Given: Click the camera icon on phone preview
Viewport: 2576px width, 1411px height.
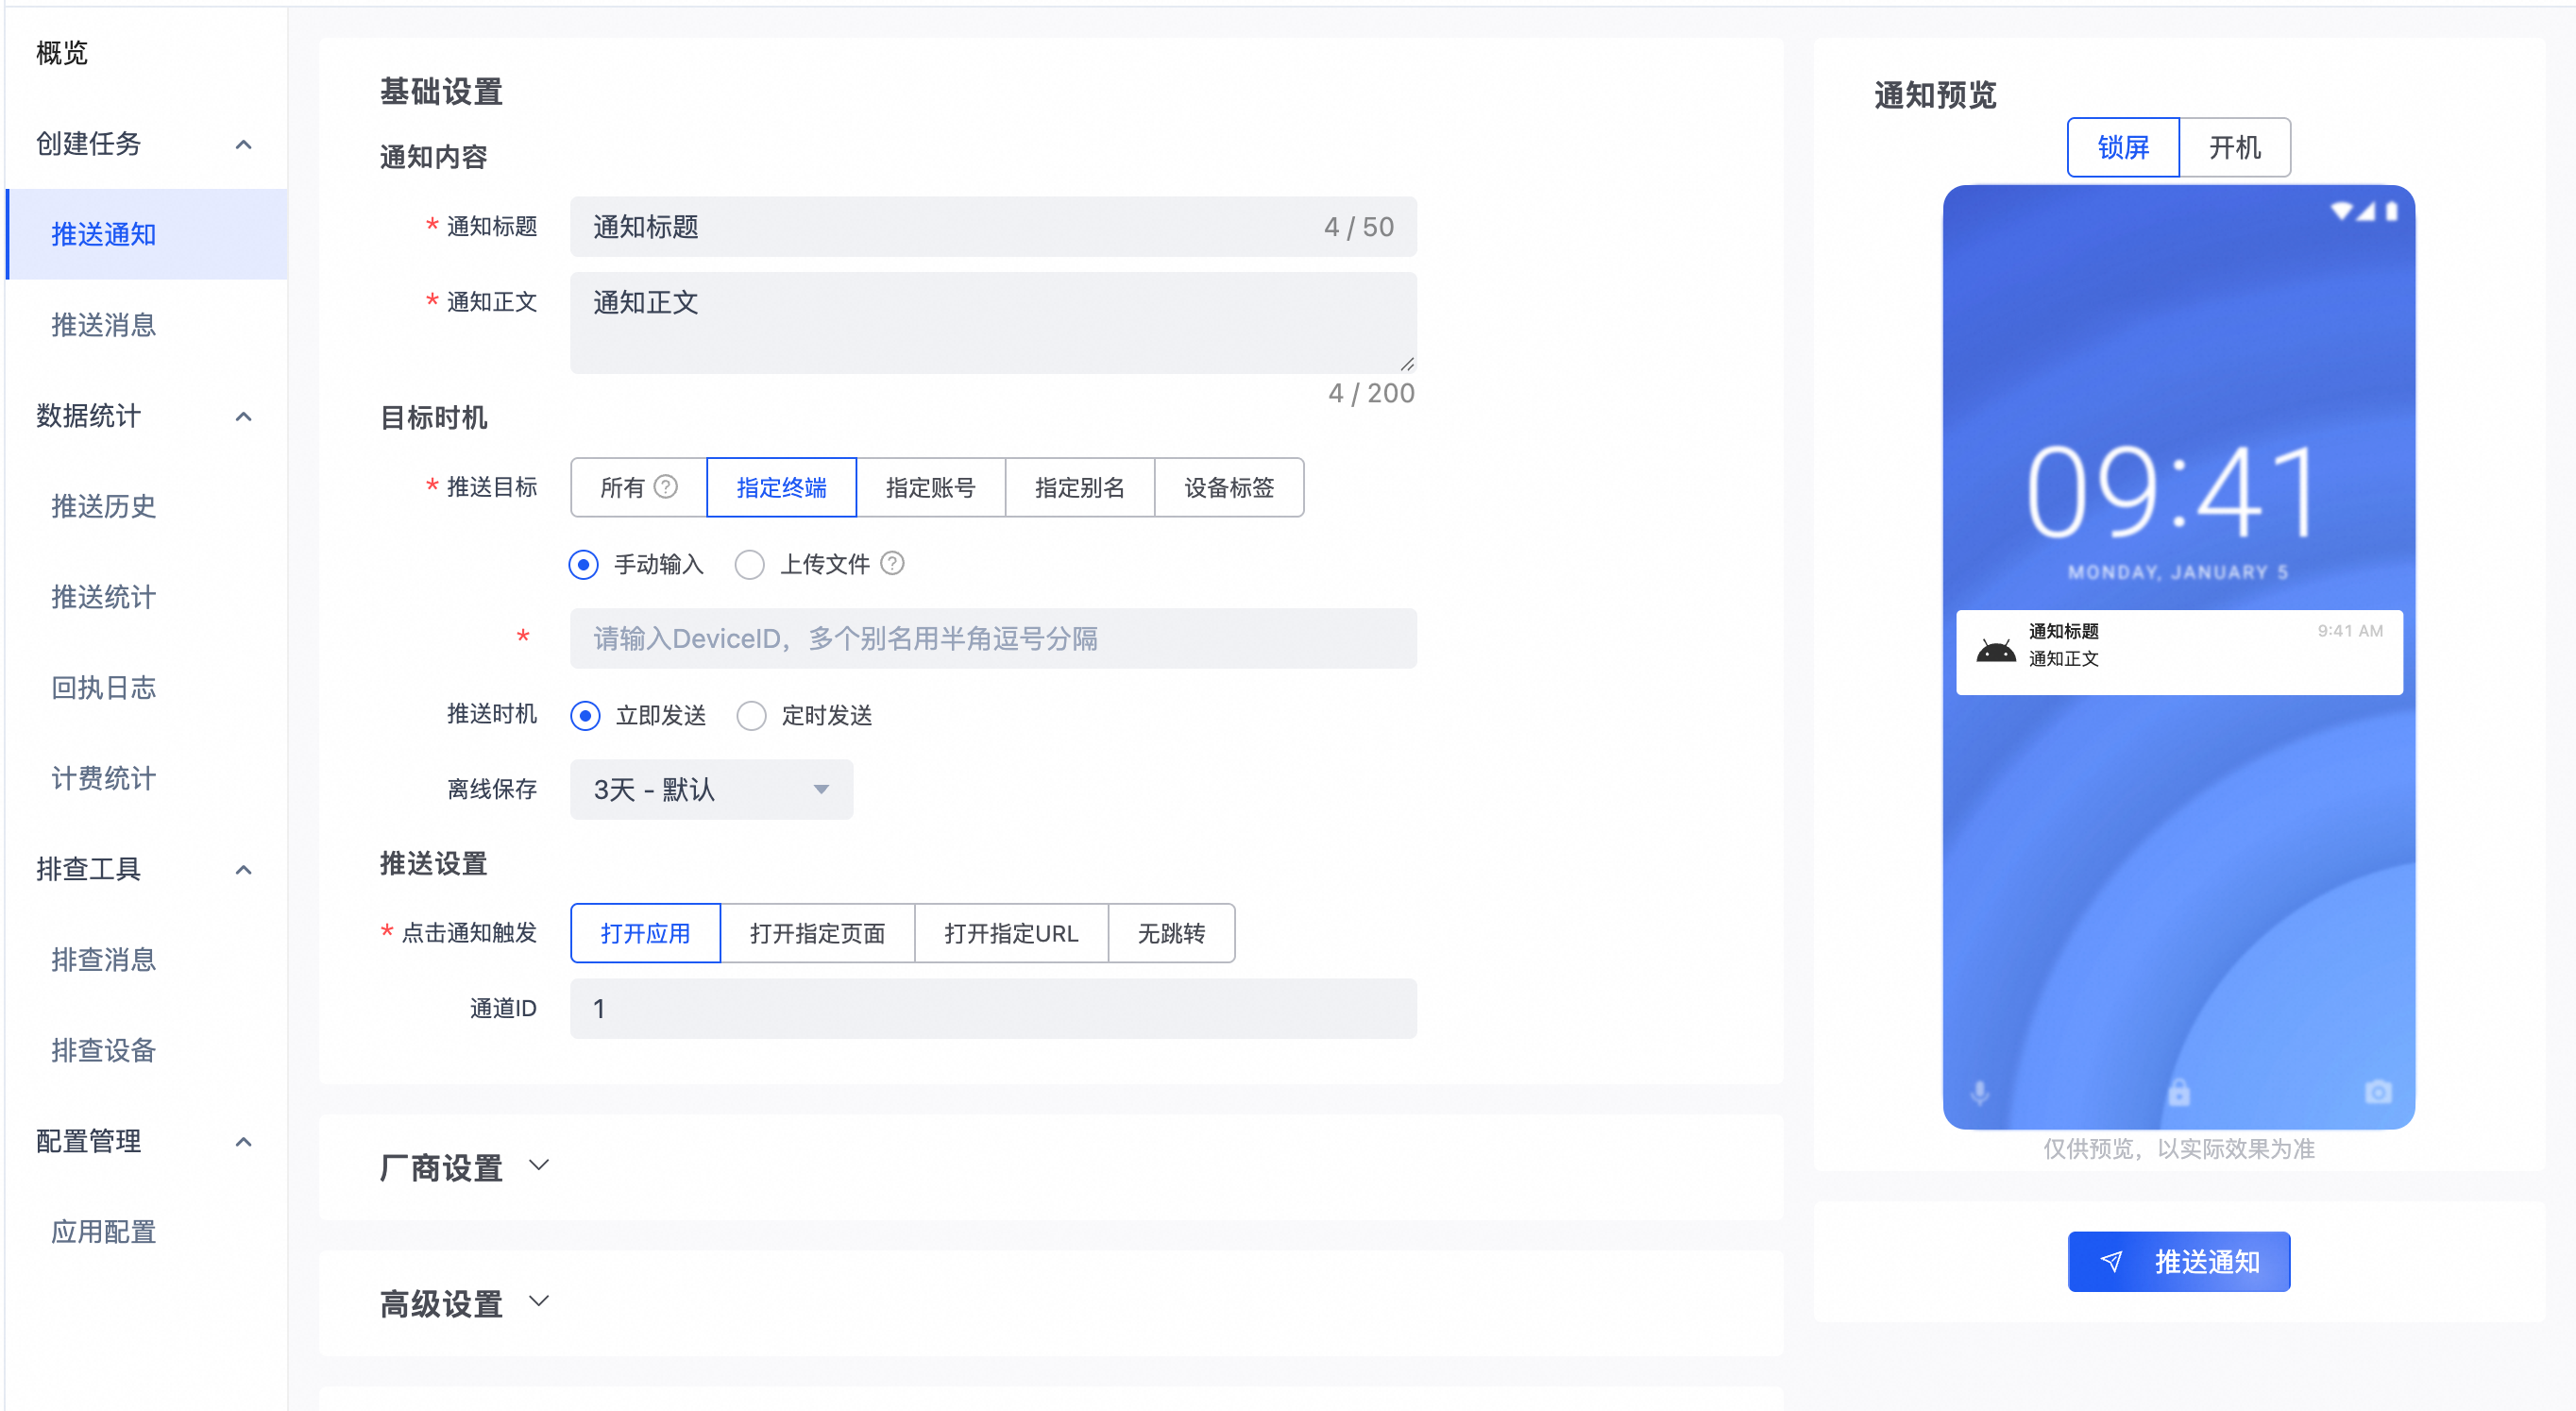Looking at the screenshot, I should tap(2378, 1092).
